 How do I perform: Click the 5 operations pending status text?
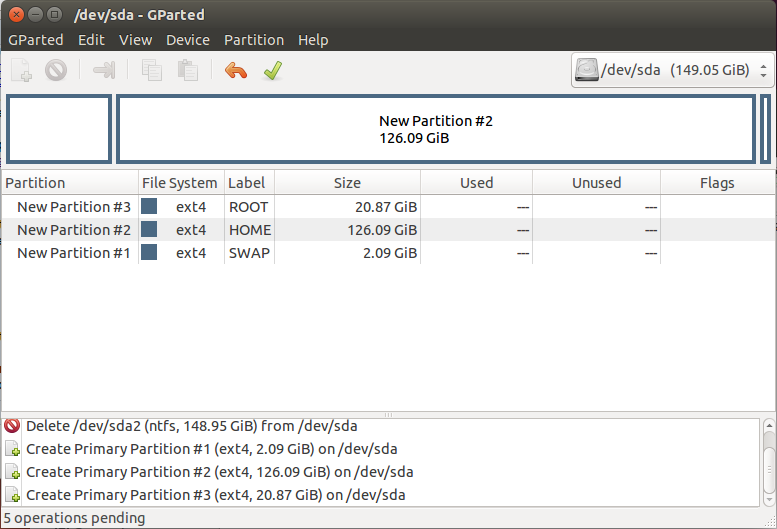[74, 518]
